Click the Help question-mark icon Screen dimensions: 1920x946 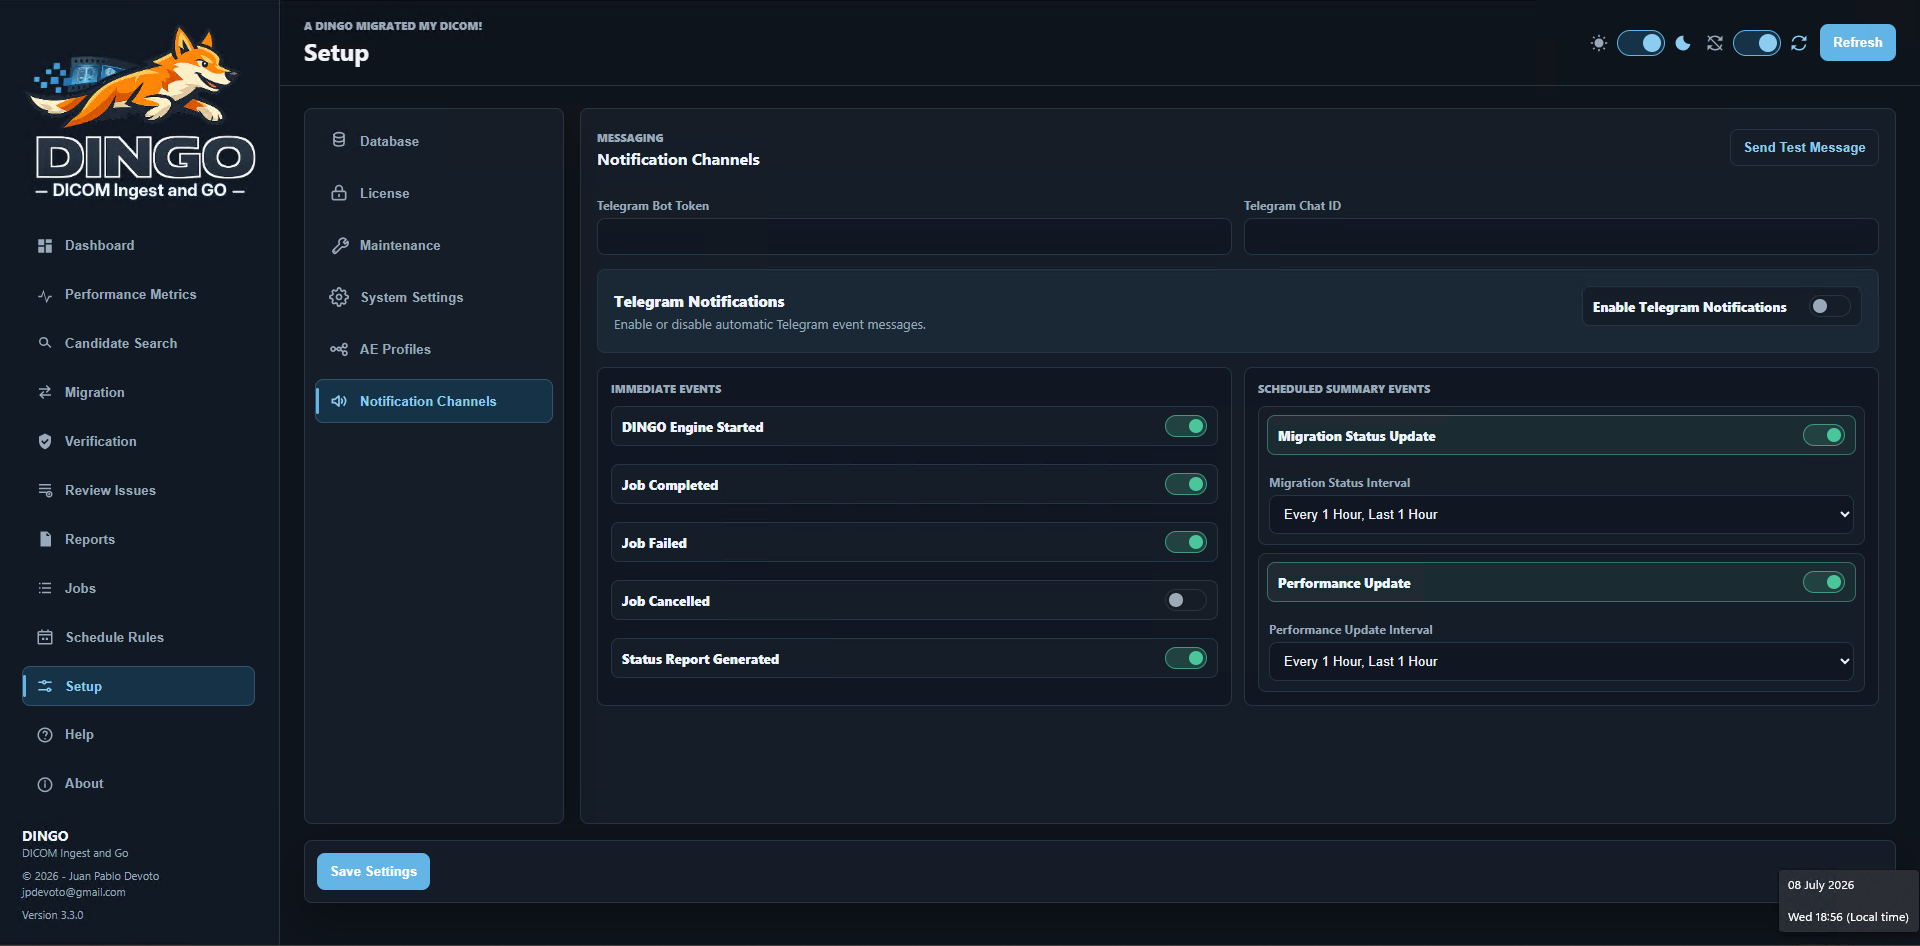point(45,735)
